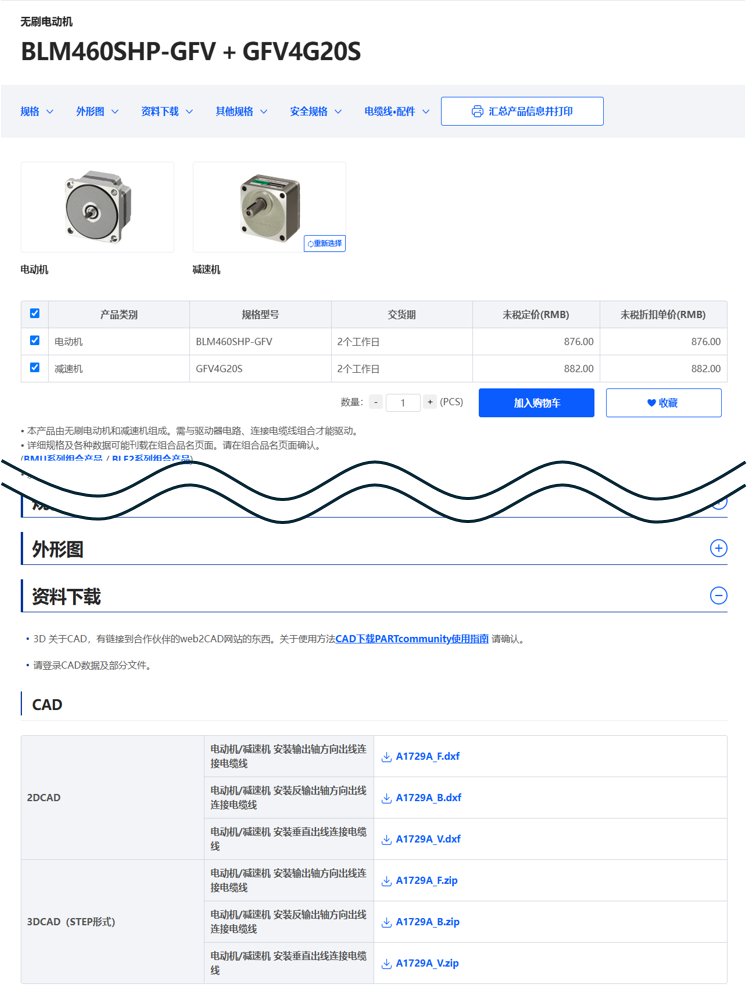Screen dimensions: 747x990
Task: Click download icon for A1729A_B.dxf
Action: 386,798
